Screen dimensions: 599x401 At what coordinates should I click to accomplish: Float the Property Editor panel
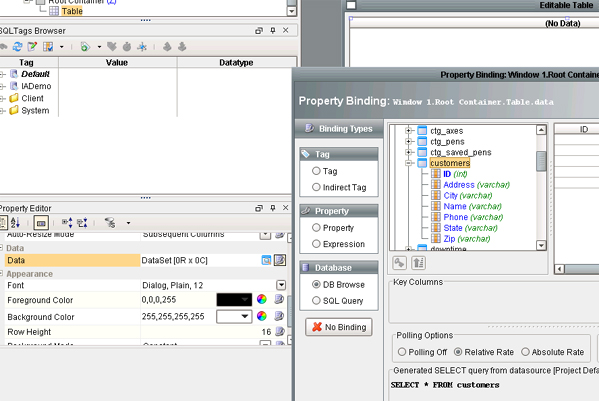point(259,208)
